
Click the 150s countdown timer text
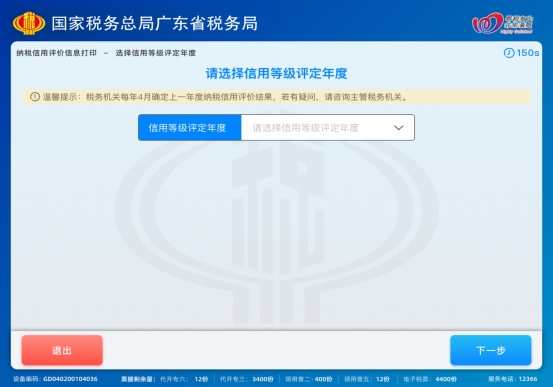[x=528, y=53]
